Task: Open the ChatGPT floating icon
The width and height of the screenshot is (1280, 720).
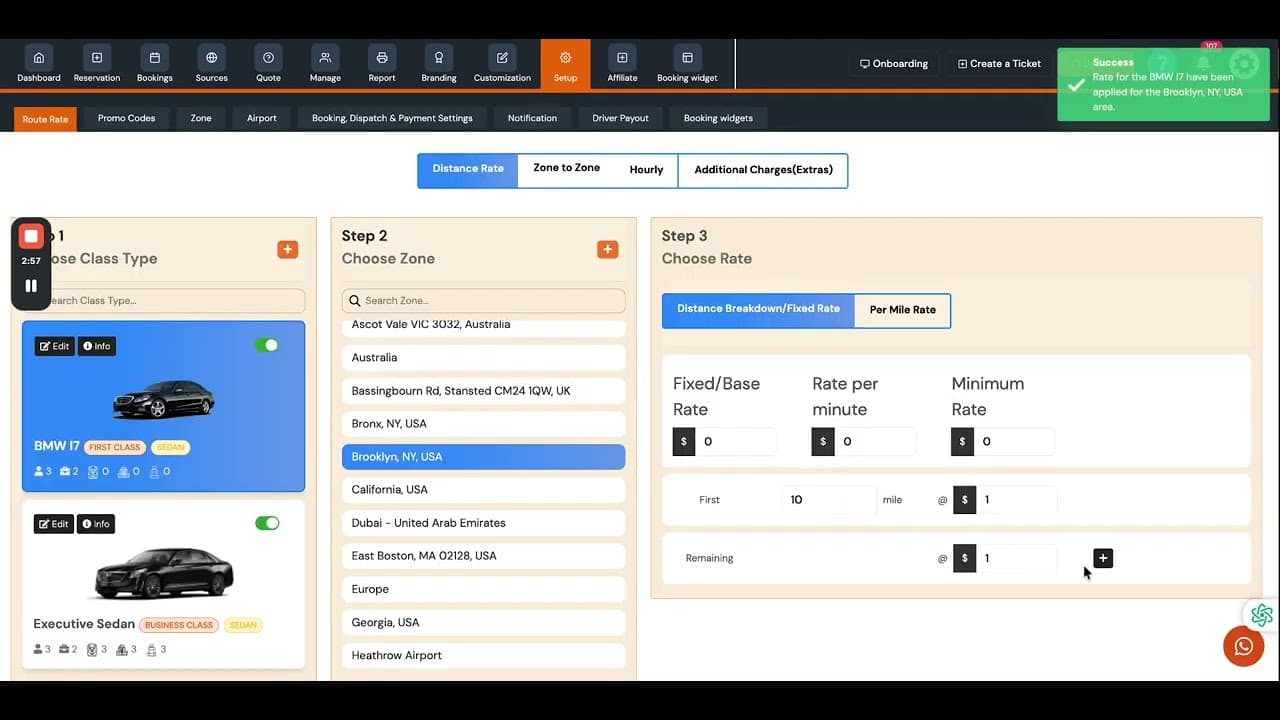Action: coord(1261,615)
